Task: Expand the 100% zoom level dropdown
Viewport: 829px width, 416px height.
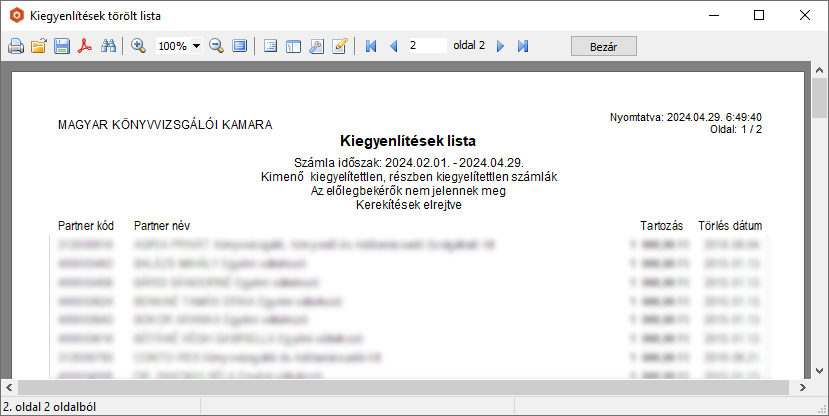Action: [x=196, y=47]
